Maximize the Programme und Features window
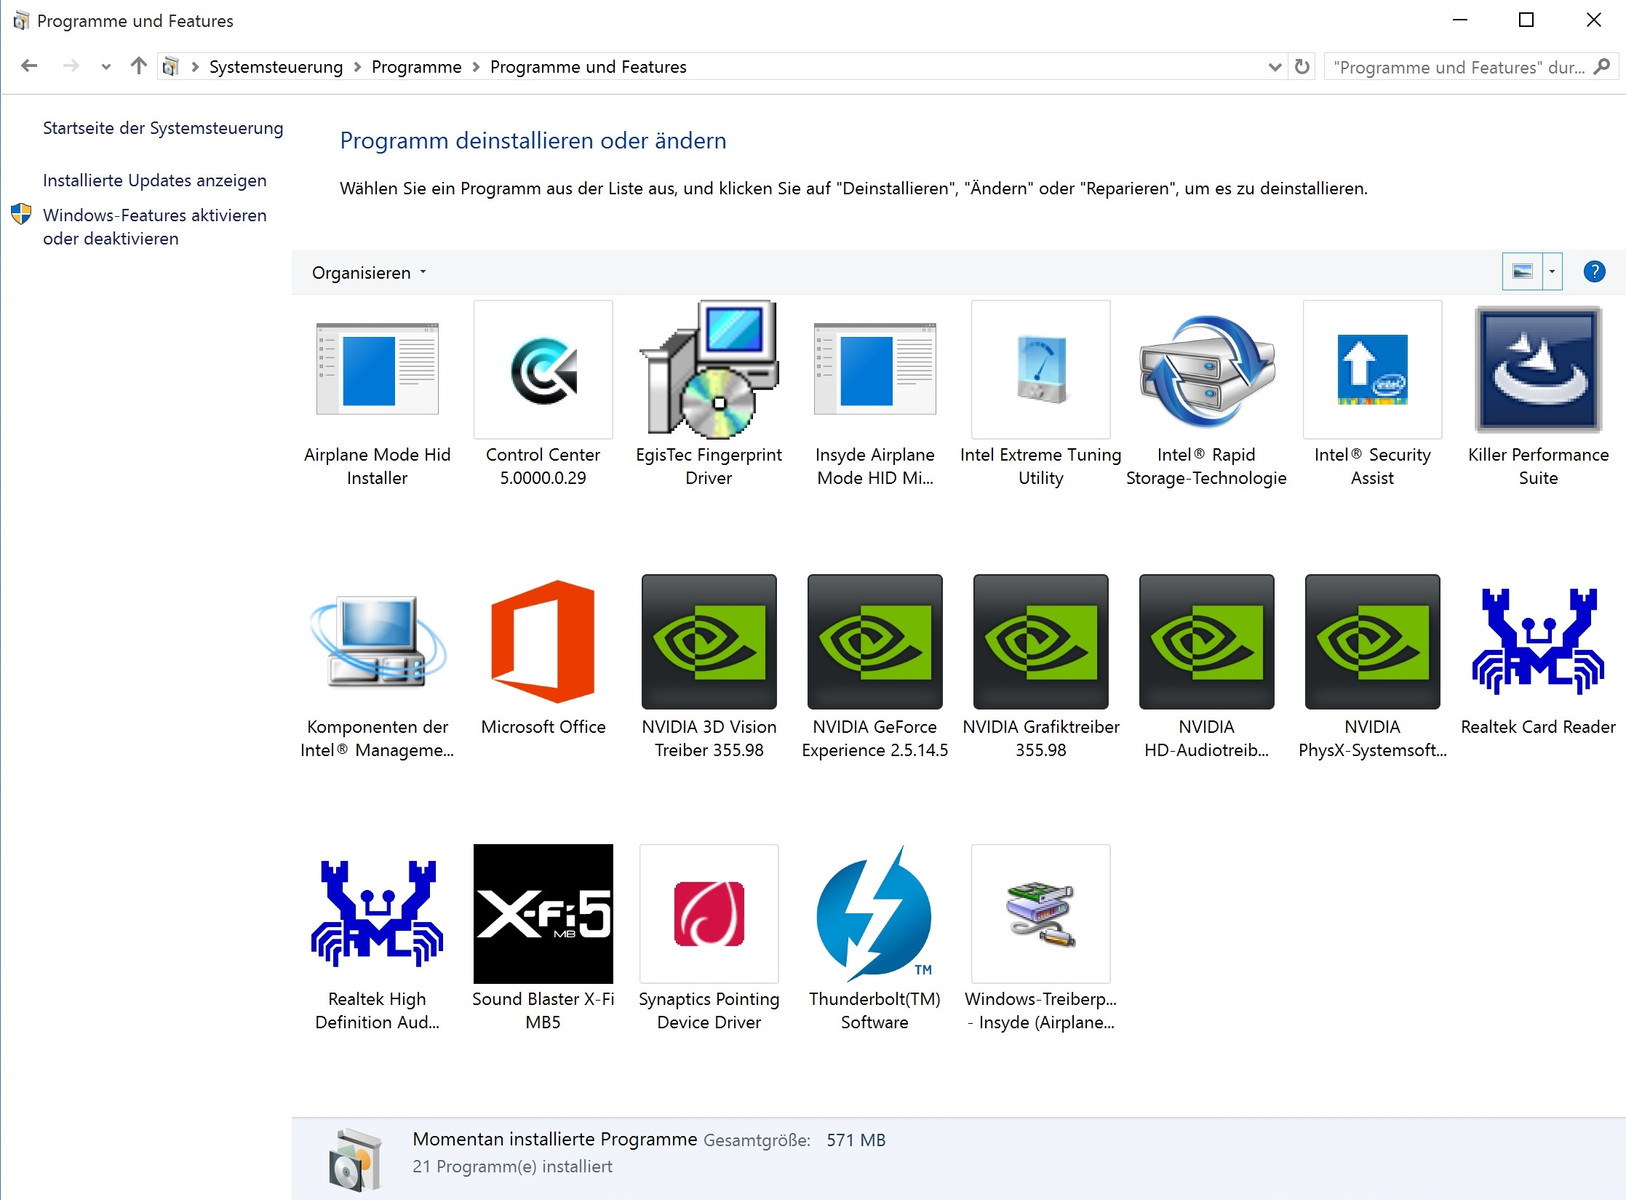1626x1200 pixels. [x=1526, y=20]
